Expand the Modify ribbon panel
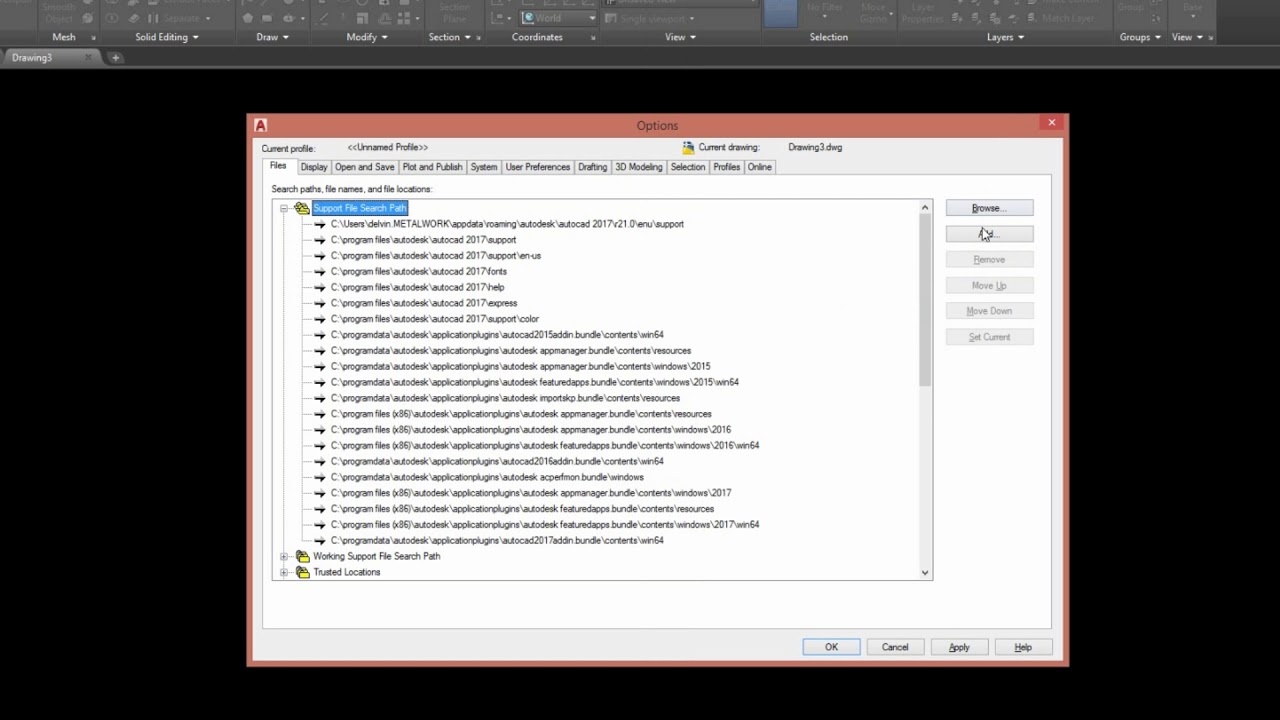 pyautogui.click(x=367, y=37)
